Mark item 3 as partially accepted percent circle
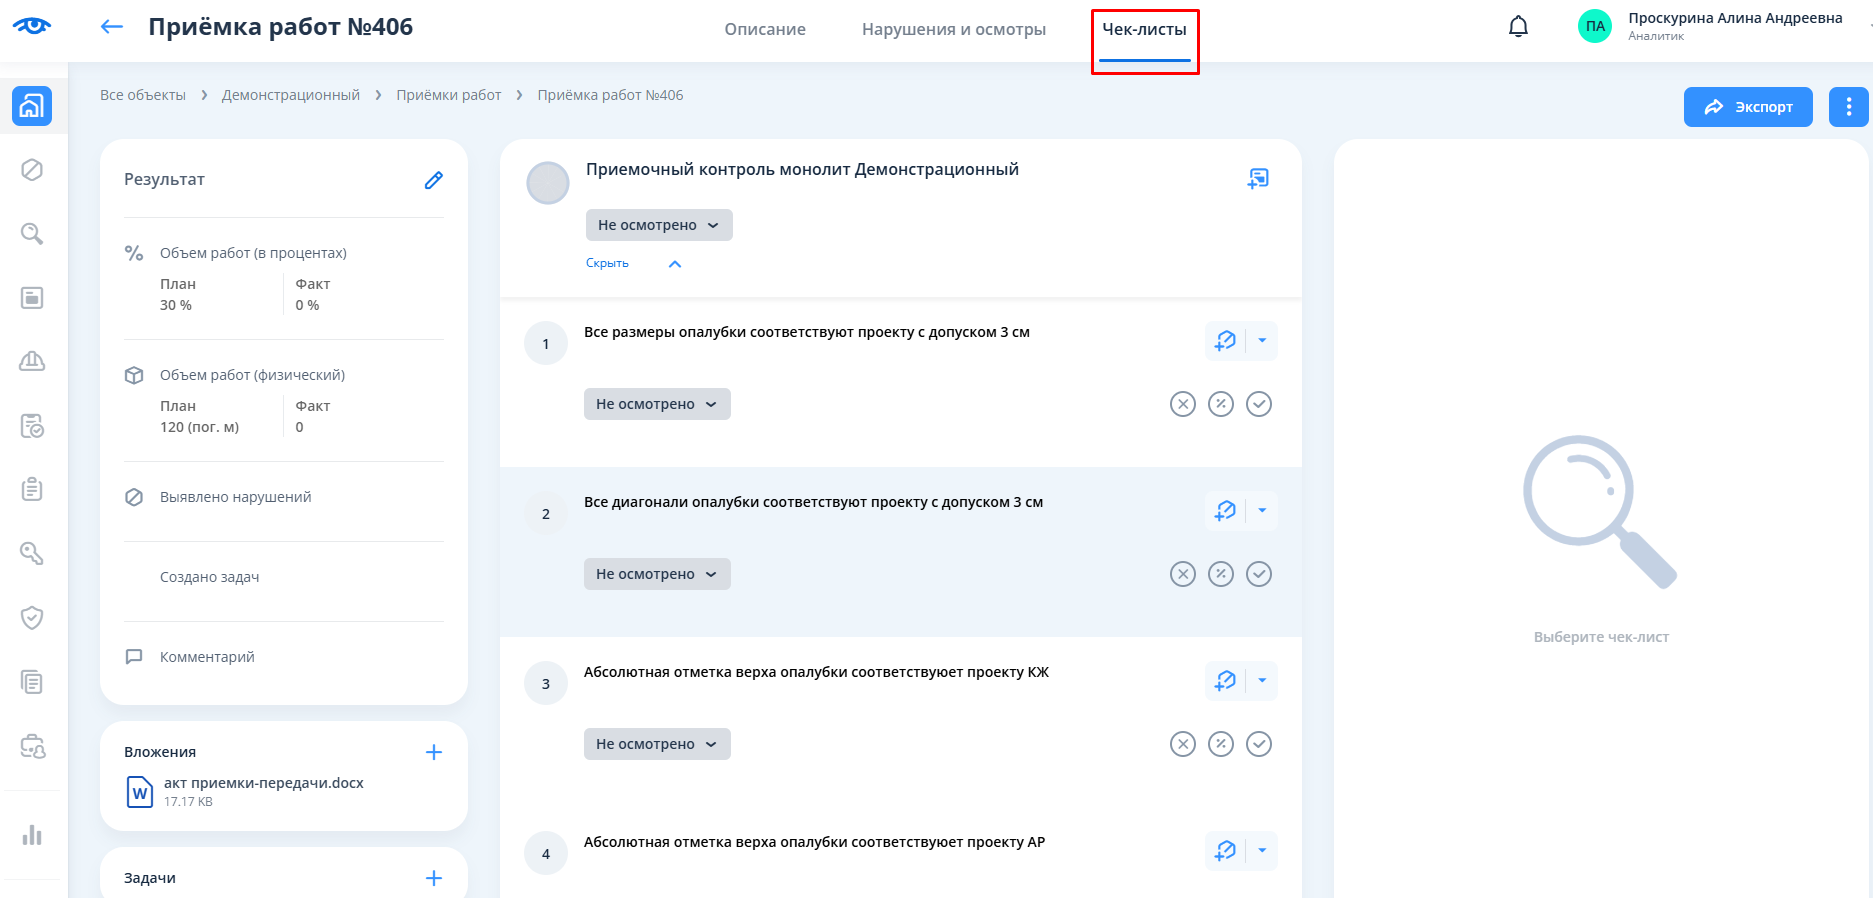This screenshot has width=1873, height=898. [1221, 744]
